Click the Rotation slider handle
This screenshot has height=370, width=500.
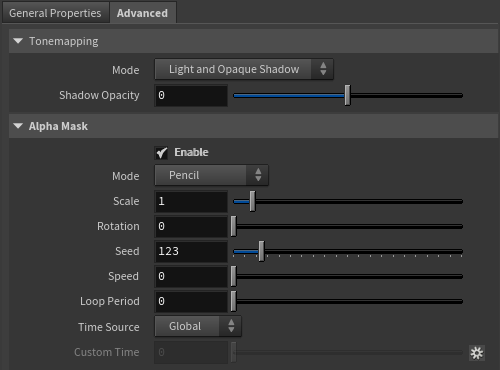click(234, 226)
